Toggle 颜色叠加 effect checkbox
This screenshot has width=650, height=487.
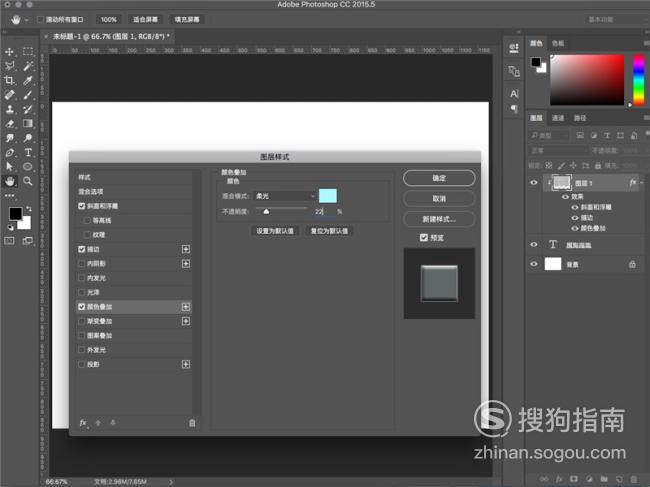pyautogui.click(x=82, y=307)
